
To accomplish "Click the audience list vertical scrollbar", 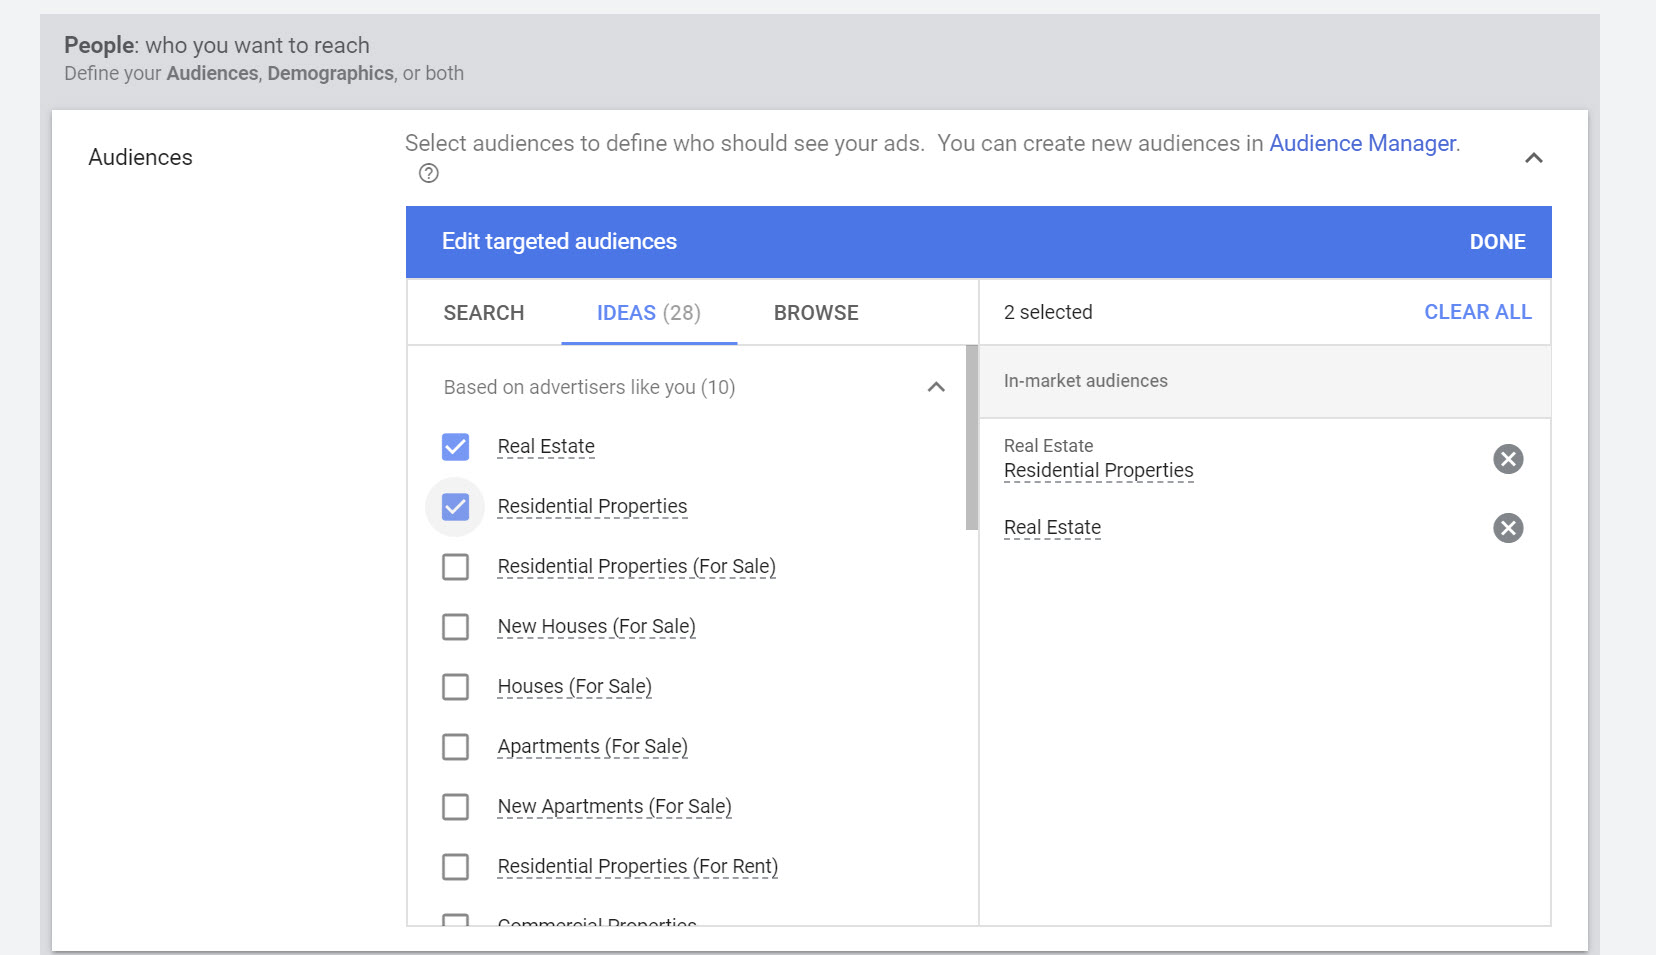I will 971,438.
